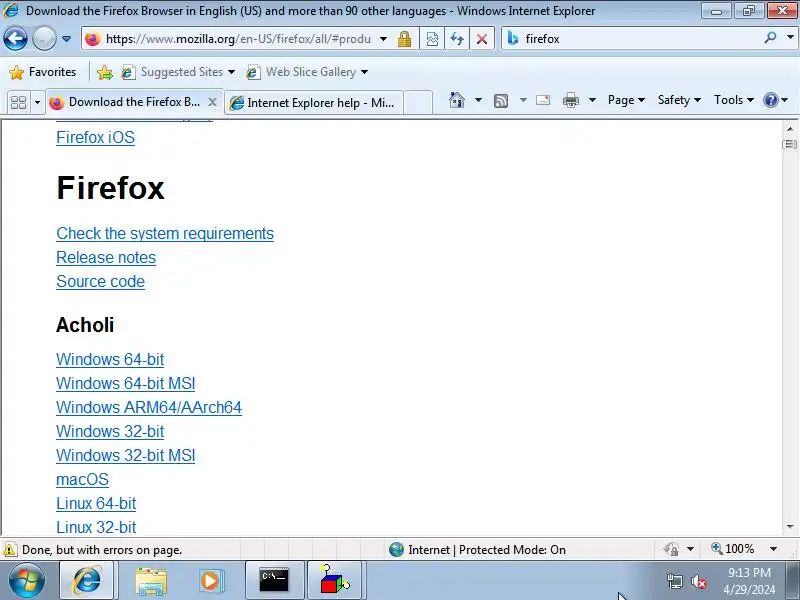Open the Source code link
The height and width of the screenshot is (600, 800).
[x=101, y=281]
